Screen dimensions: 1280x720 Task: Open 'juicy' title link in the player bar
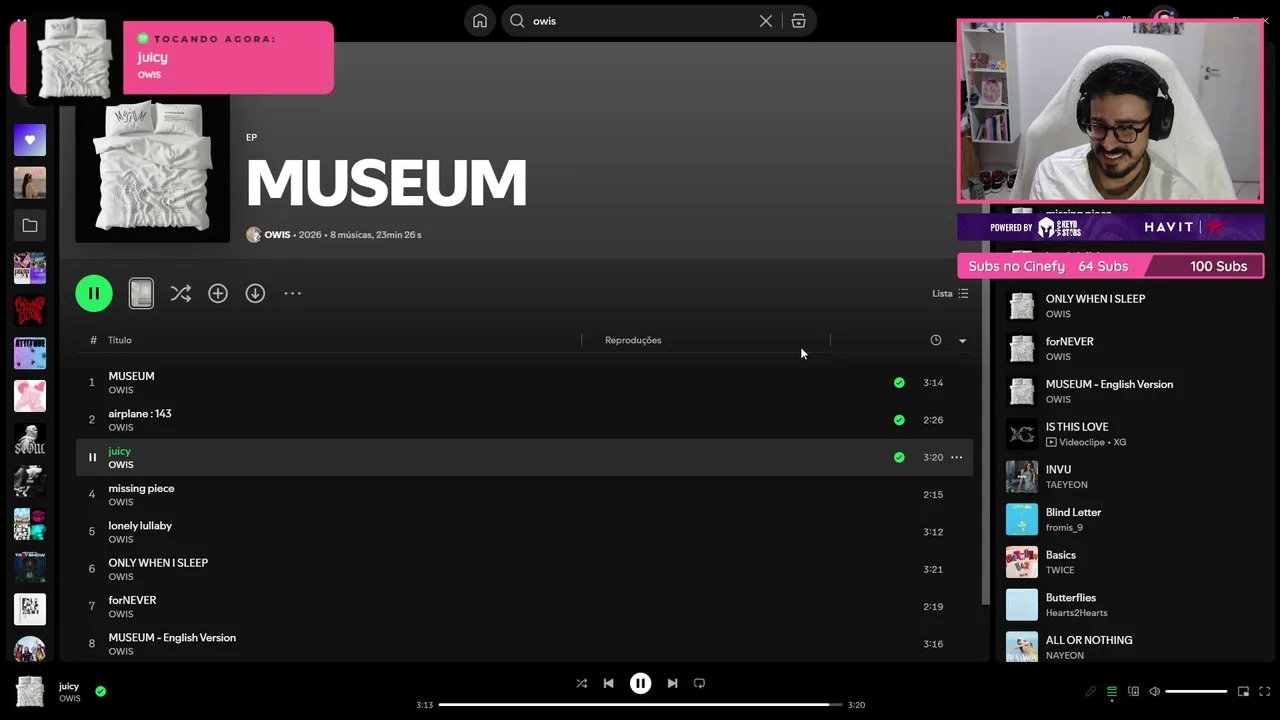tap(69, 686)
